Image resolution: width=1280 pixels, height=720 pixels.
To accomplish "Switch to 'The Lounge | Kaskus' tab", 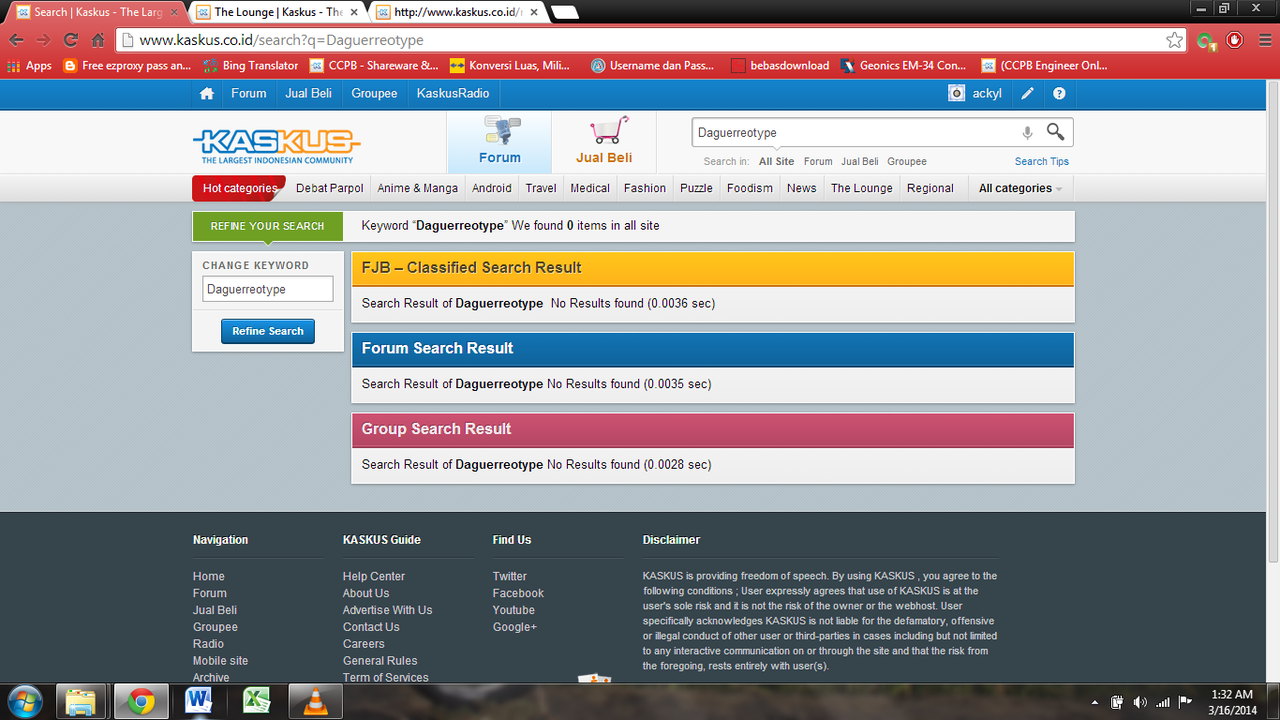I will (x=278, y=13).
